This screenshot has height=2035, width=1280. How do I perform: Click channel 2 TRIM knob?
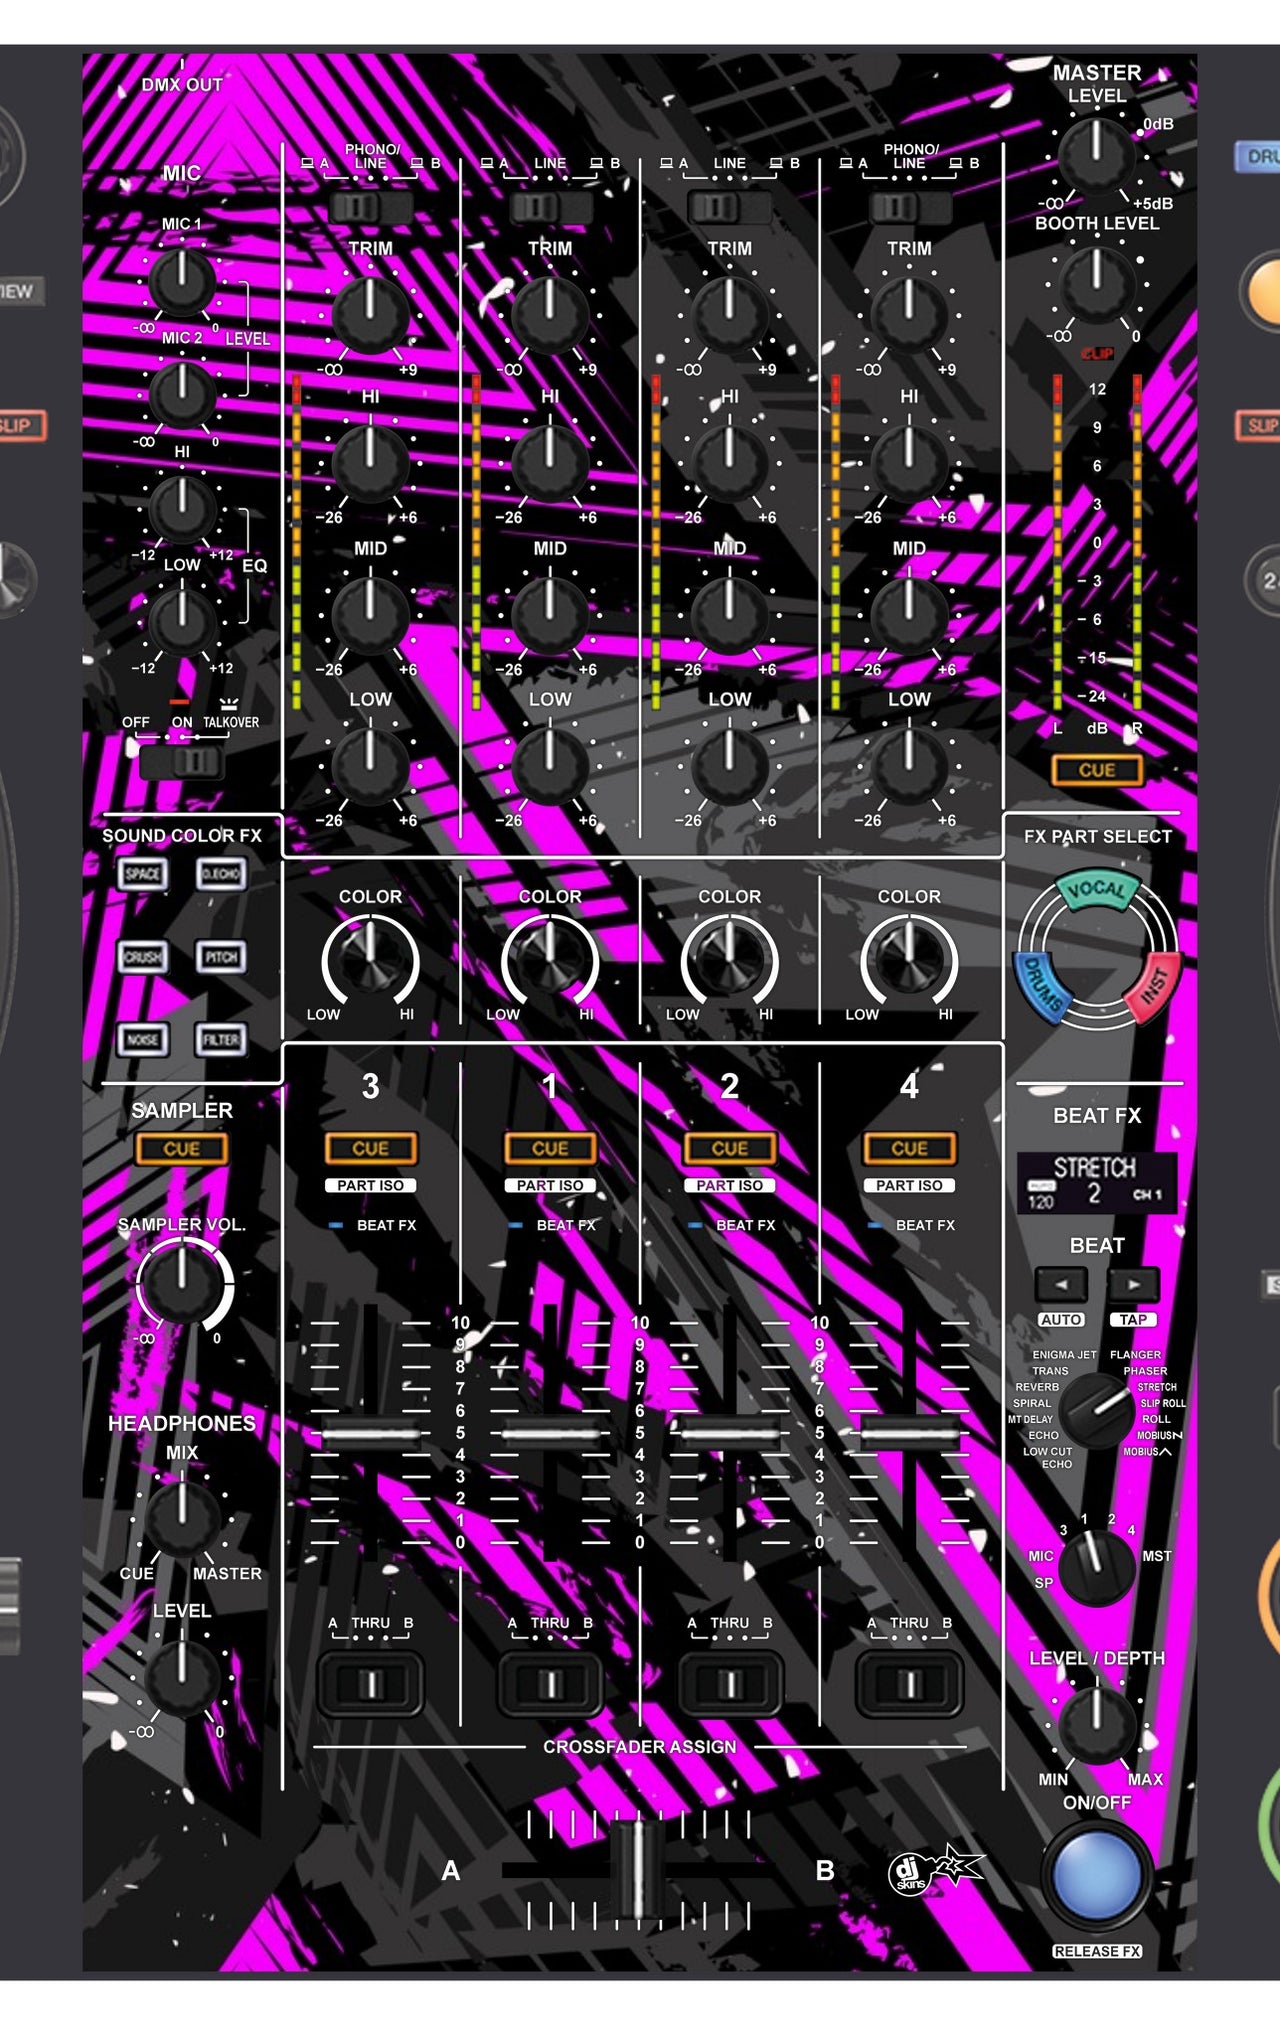click(x=729, y=315)
